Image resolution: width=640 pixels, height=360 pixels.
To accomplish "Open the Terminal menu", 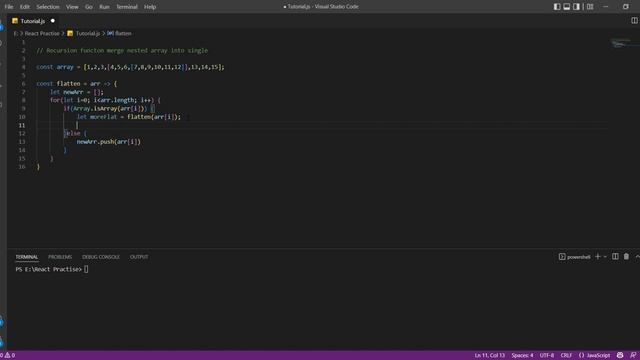I will [x=127, y=7].
